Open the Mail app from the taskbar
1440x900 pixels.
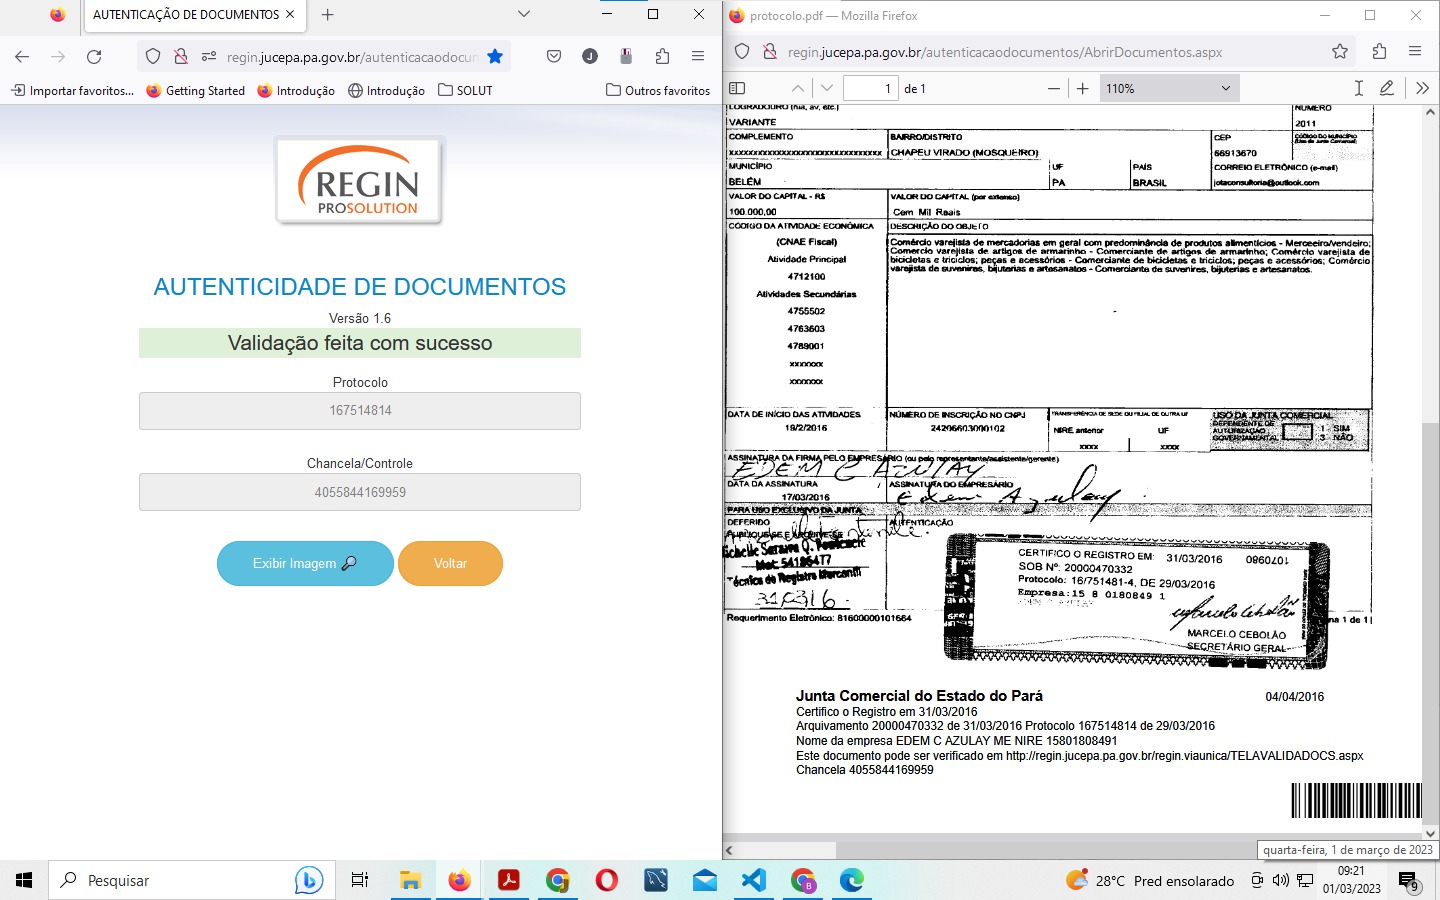coord(705,880)
